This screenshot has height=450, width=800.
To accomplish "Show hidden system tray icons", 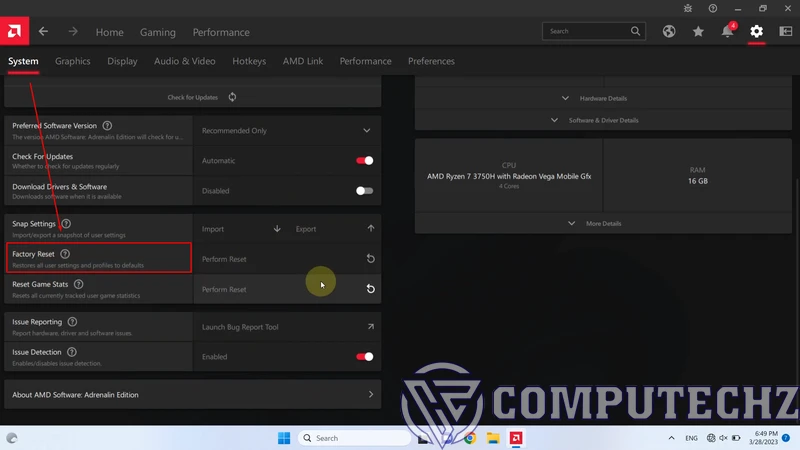I will tap(671, 438).
